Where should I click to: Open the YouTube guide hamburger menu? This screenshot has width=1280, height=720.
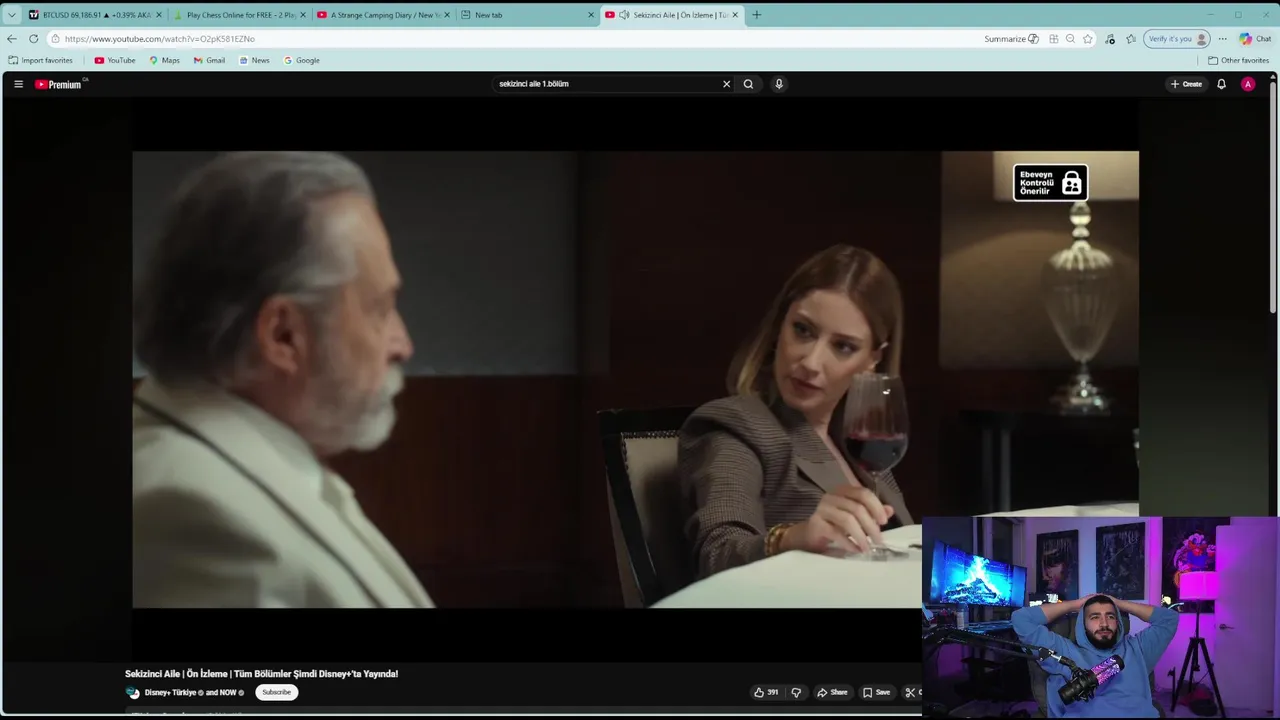18,84
